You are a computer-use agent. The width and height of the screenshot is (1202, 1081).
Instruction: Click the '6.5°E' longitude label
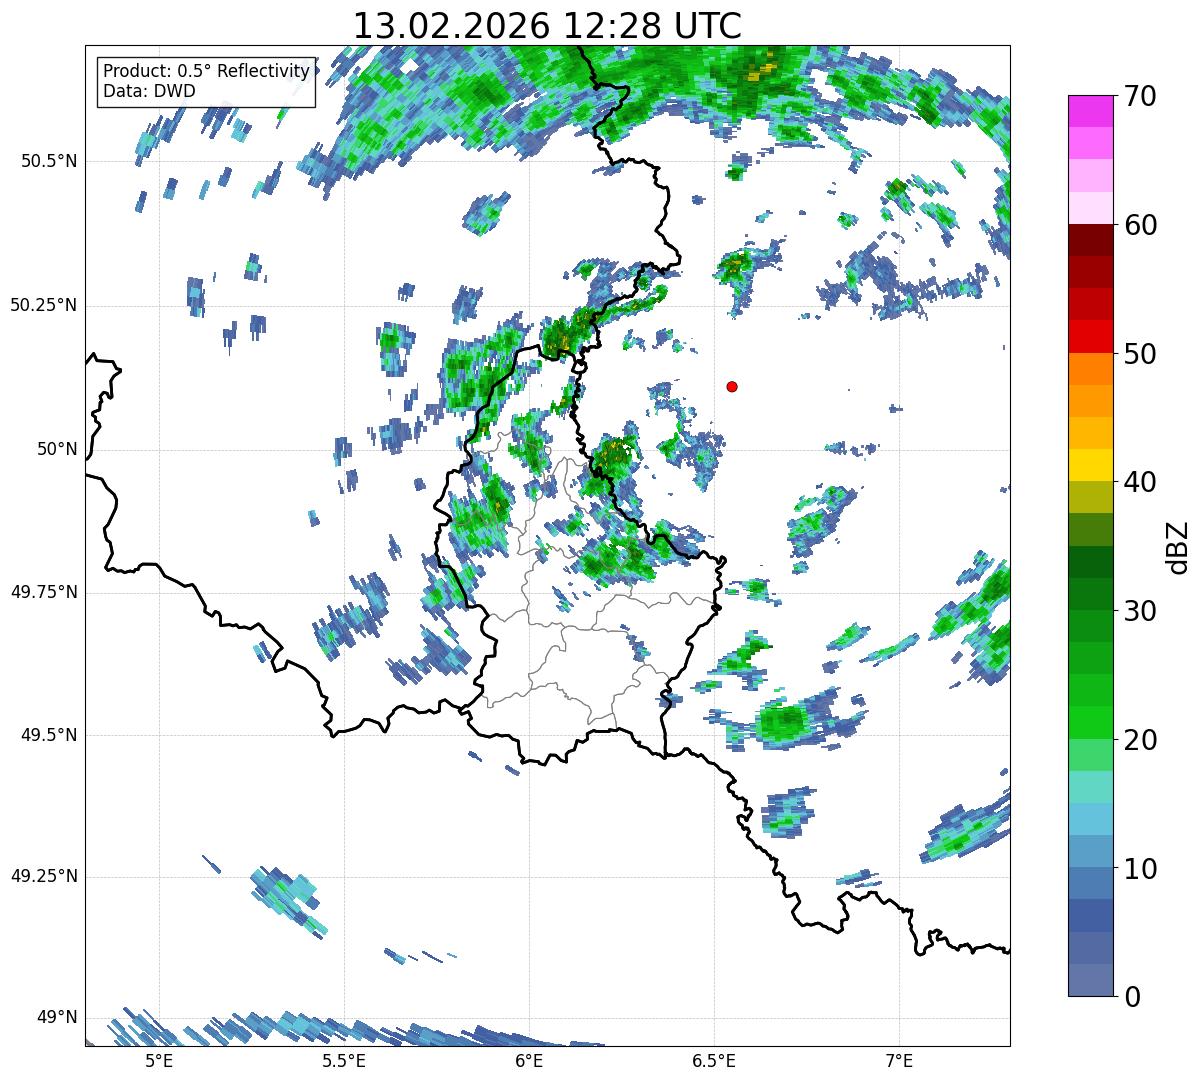click(714, 1060)
